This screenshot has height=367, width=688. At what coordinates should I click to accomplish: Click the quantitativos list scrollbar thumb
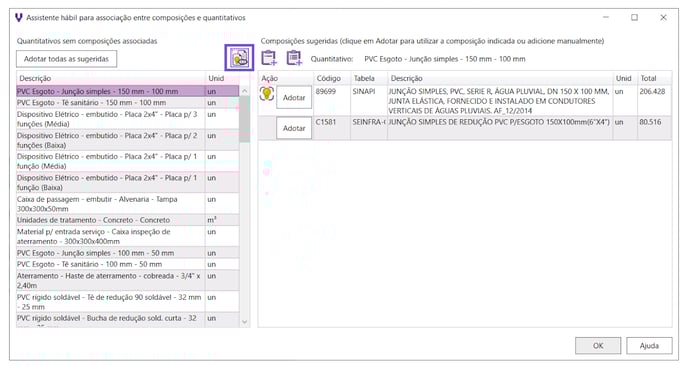tap(245, 119)
